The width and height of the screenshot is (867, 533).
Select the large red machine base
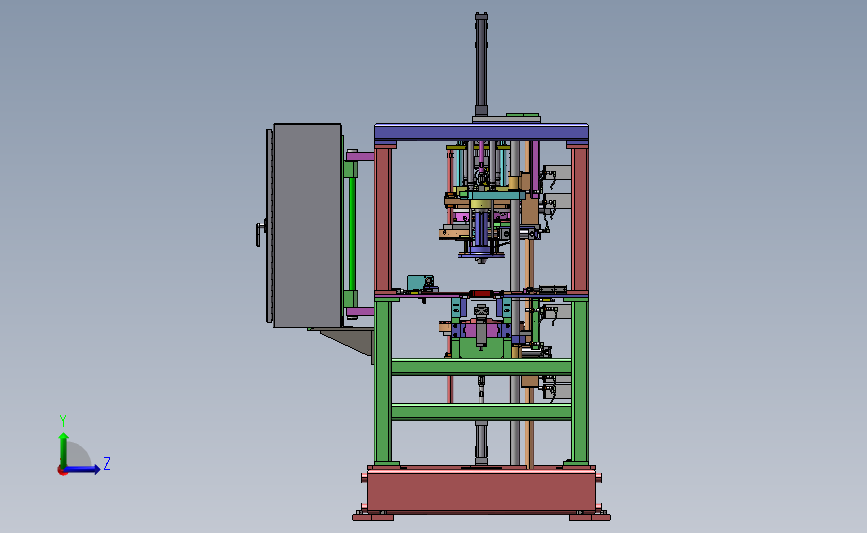tap(481, 490)
